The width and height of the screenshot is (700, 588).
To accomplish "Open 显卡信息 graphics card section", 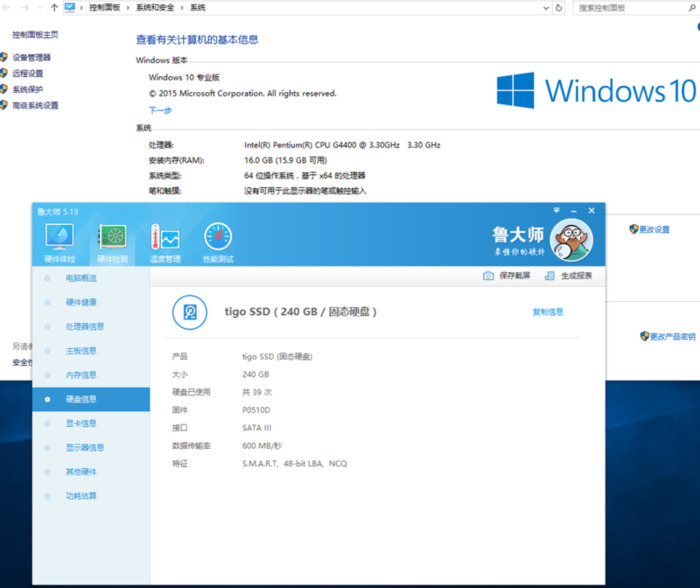I will 81,423.
